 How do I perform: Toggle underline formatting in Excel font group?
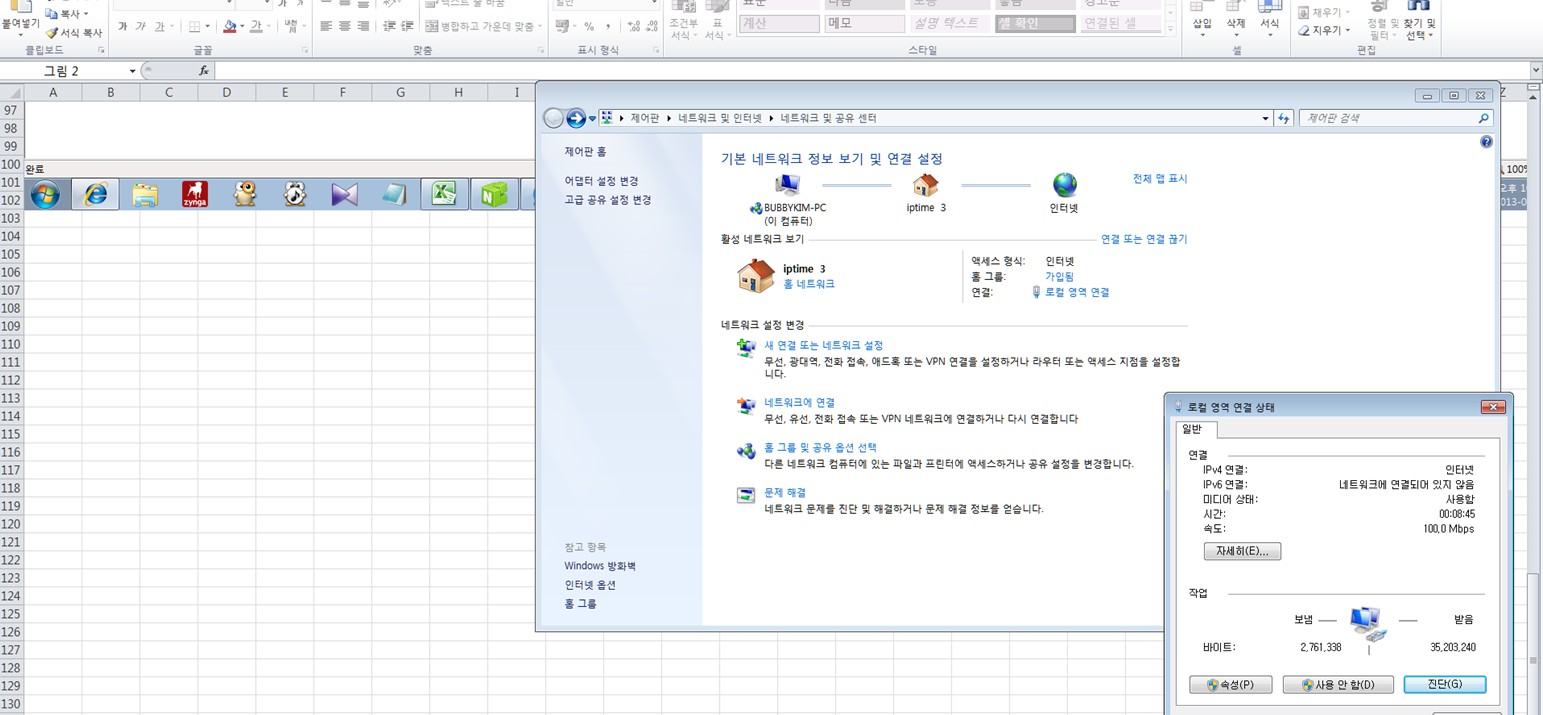tap(159, 27)
